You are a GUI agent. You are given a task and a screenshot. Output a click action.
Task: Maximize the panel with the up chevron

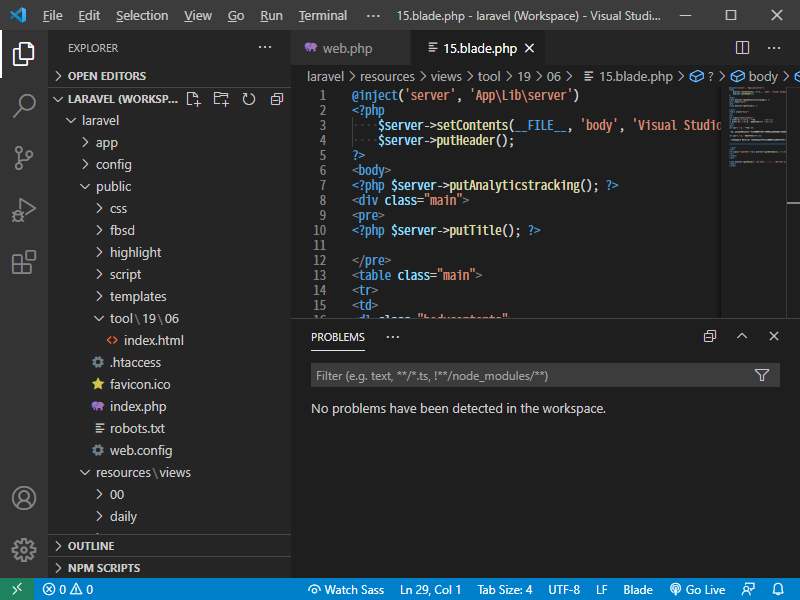[742, 337]
